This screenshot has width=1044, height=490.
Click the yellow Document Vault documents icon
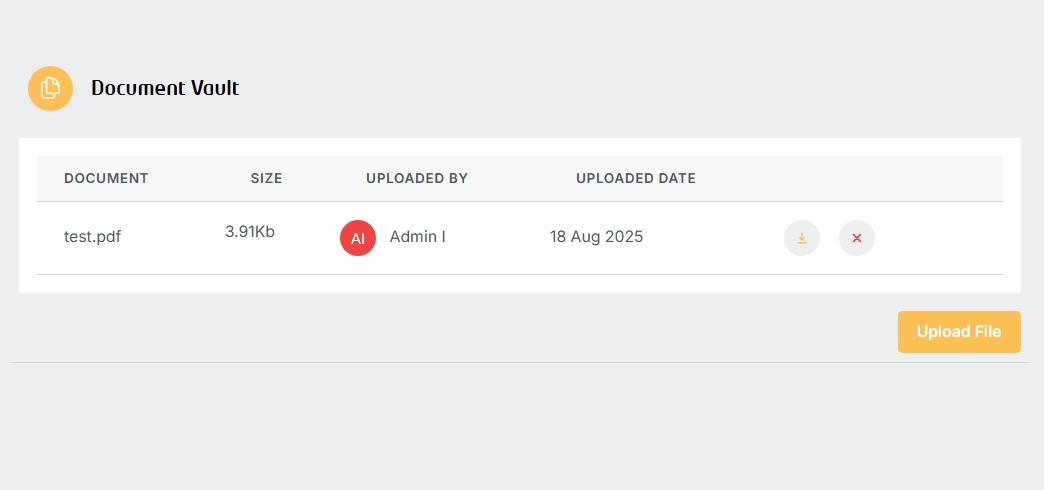[50, 88]
